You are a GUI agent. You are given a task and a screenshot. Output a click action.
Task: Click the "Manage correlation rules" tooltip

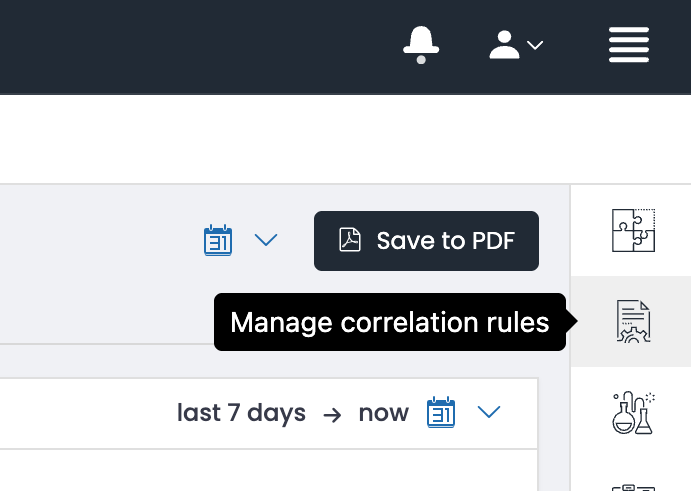[x=390, y=322]
